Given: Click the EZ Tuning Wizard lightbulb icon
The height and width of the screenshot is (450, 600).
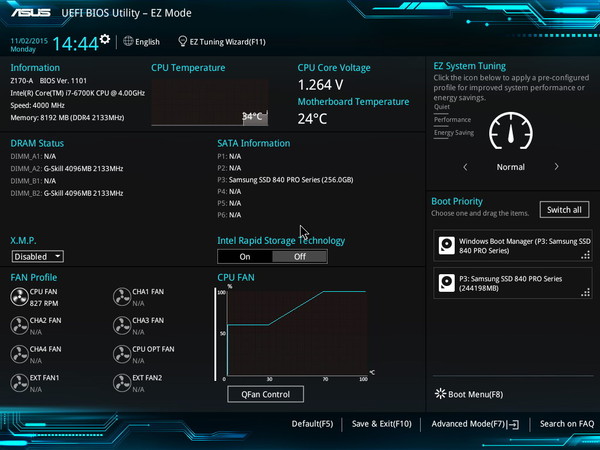Looking at the screenshot, I should point(183,41).
